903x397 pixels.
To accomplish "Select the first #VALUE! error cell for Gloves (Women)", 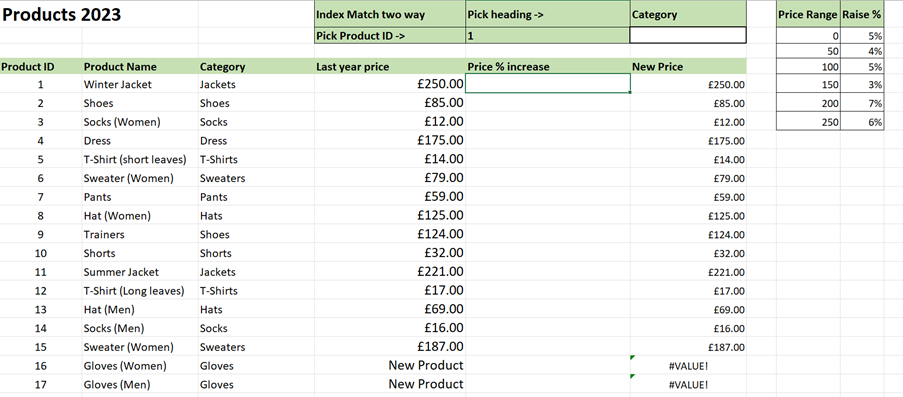I will [688, 365].
